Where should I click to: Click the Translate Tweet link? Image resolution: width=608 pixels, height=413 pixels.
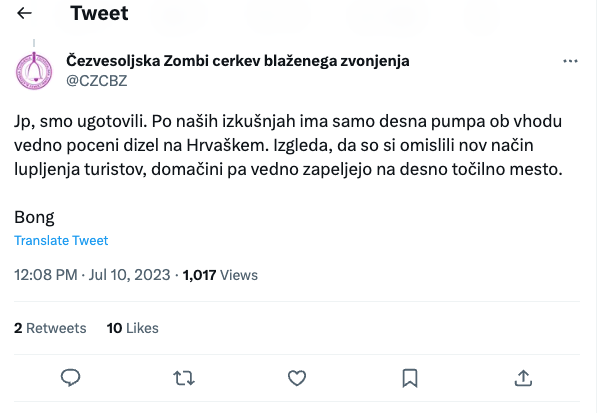tap(61, 241)
